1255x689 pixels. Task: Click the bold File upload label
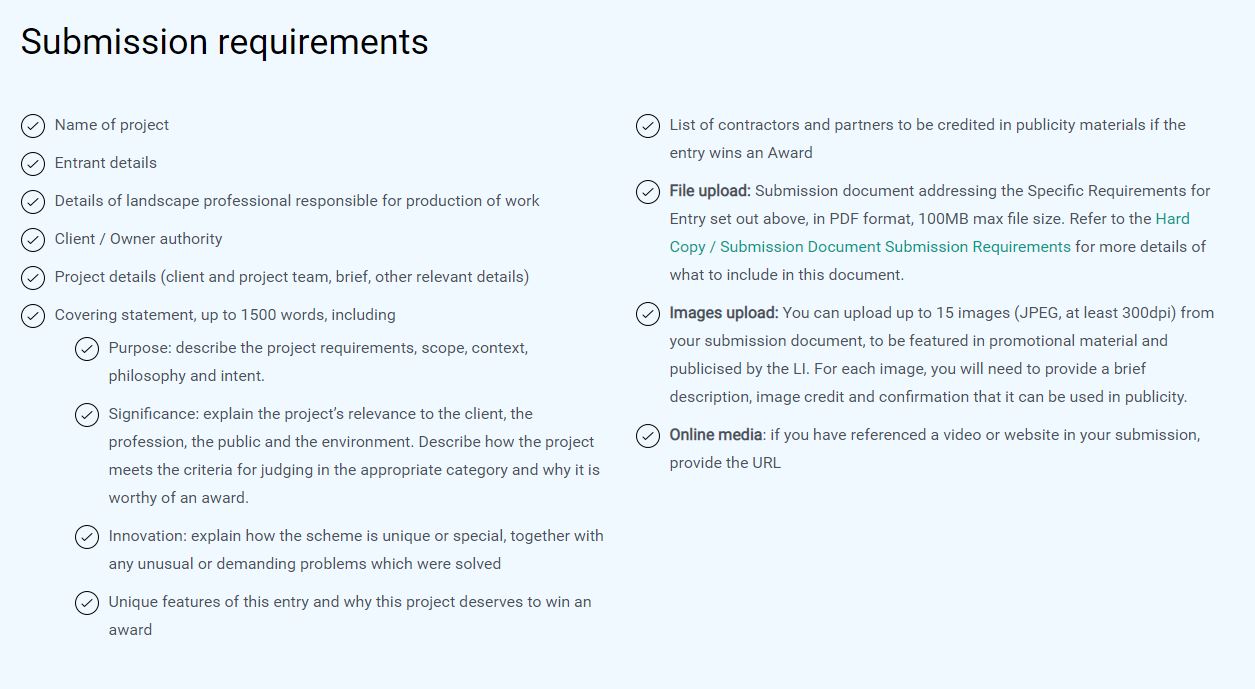pyautogui.click(x=709, y=191)
